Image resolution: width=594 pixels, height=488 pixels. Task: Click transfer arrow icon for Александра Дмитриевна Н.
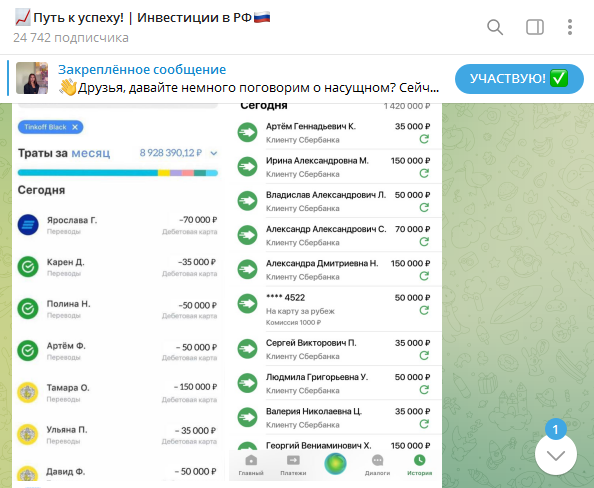coord(247,269)
